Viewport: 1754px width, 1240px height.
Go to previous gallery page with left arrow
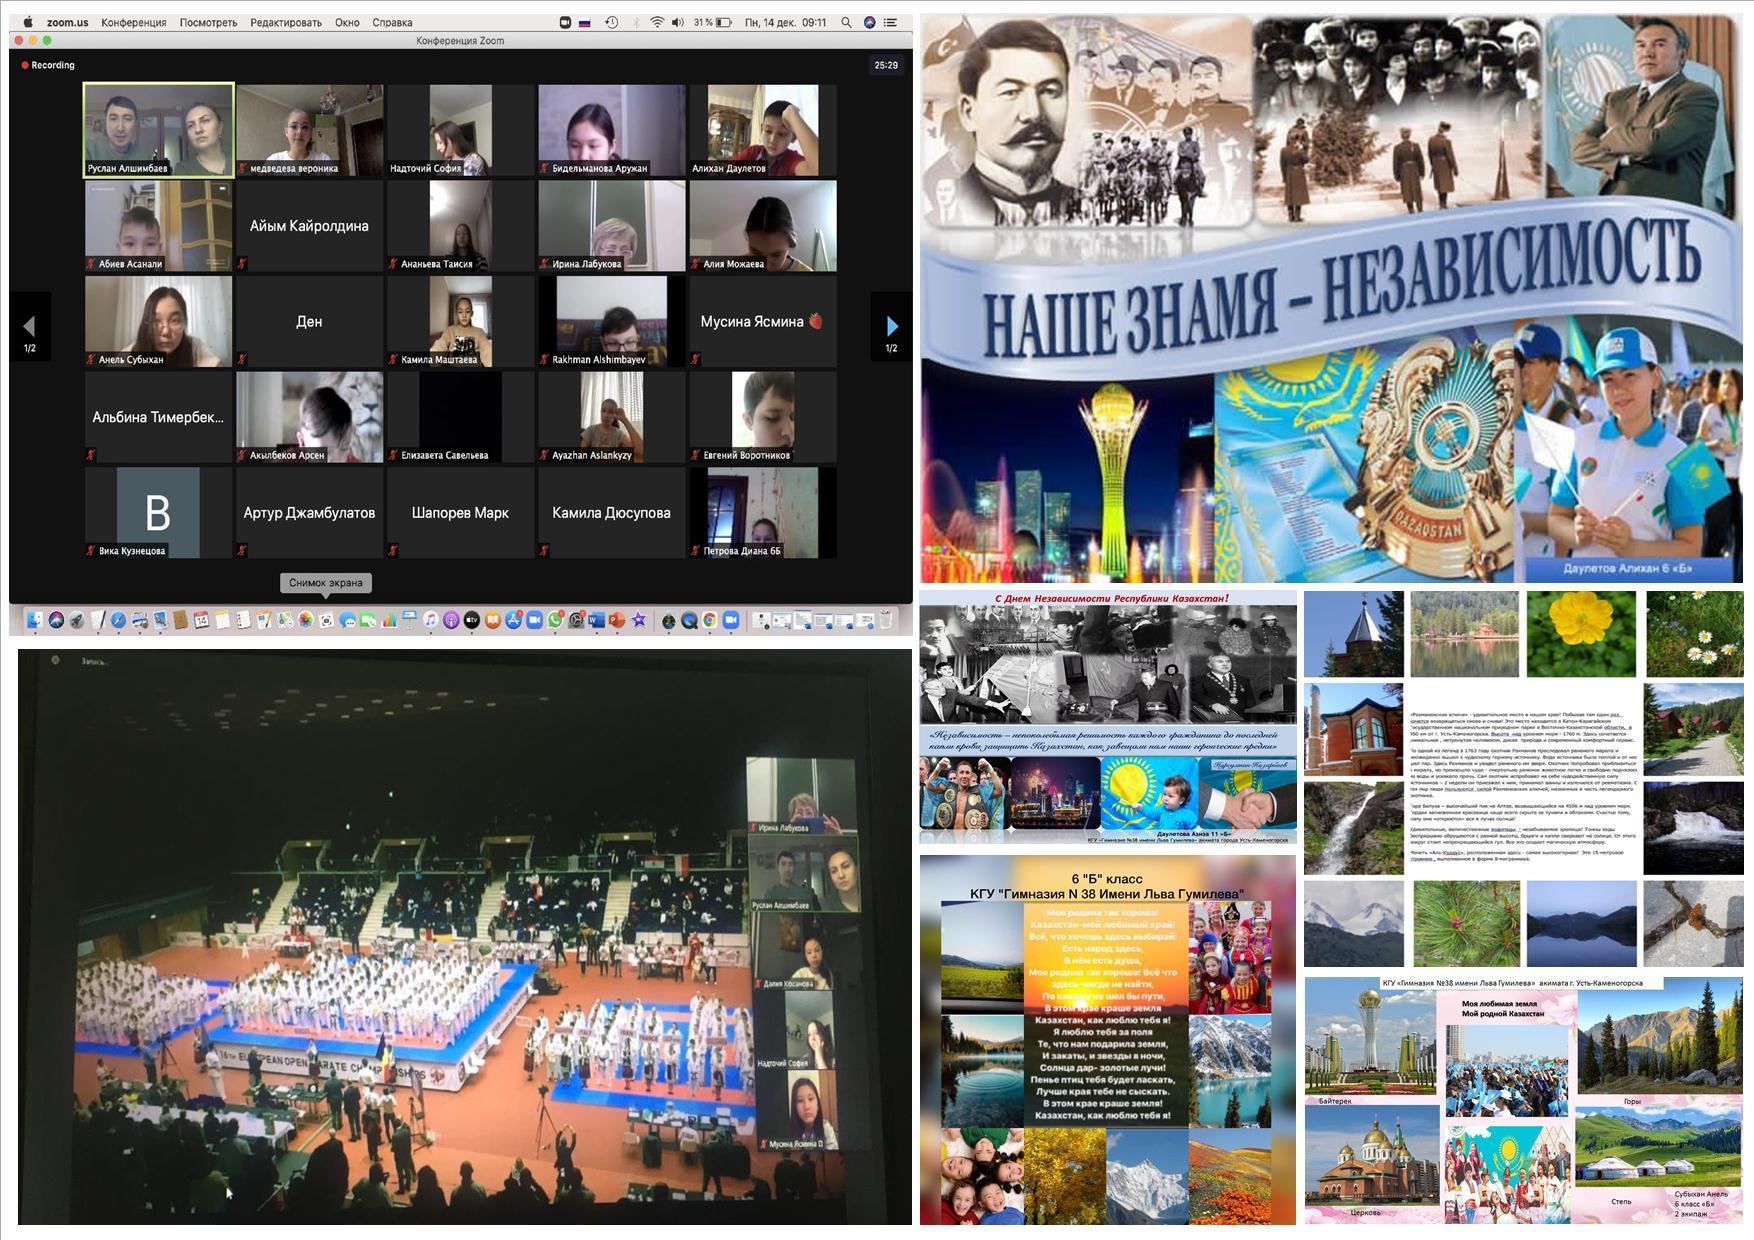coord(29,326)
